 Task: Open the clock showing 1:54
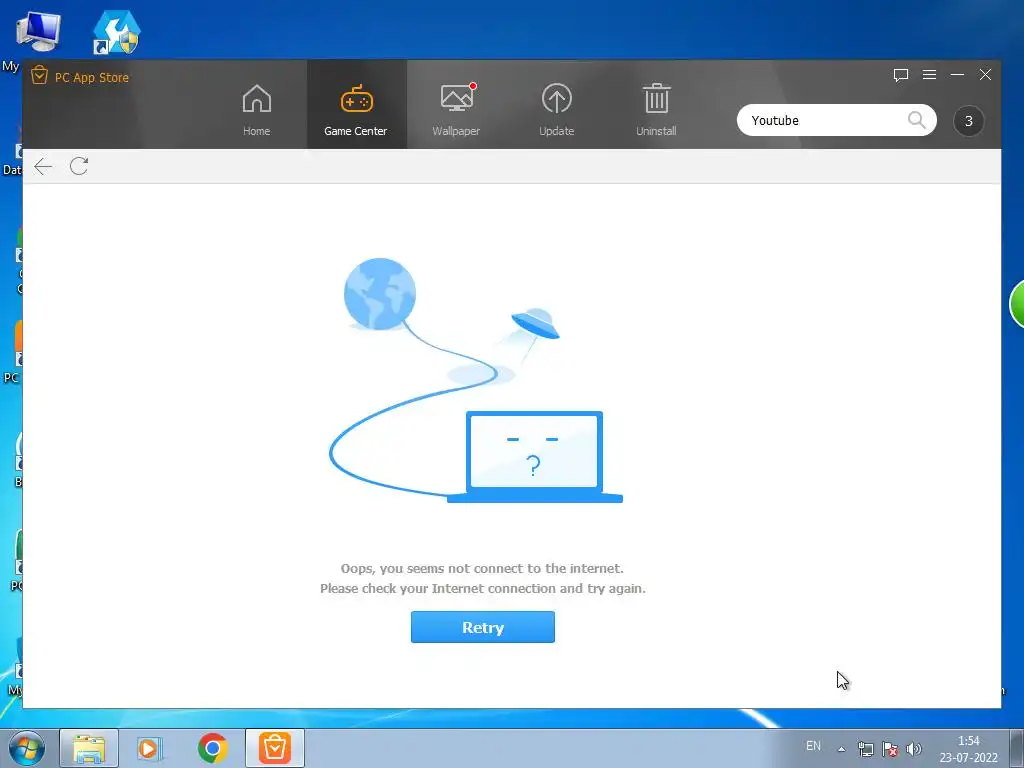coord(968,749)
